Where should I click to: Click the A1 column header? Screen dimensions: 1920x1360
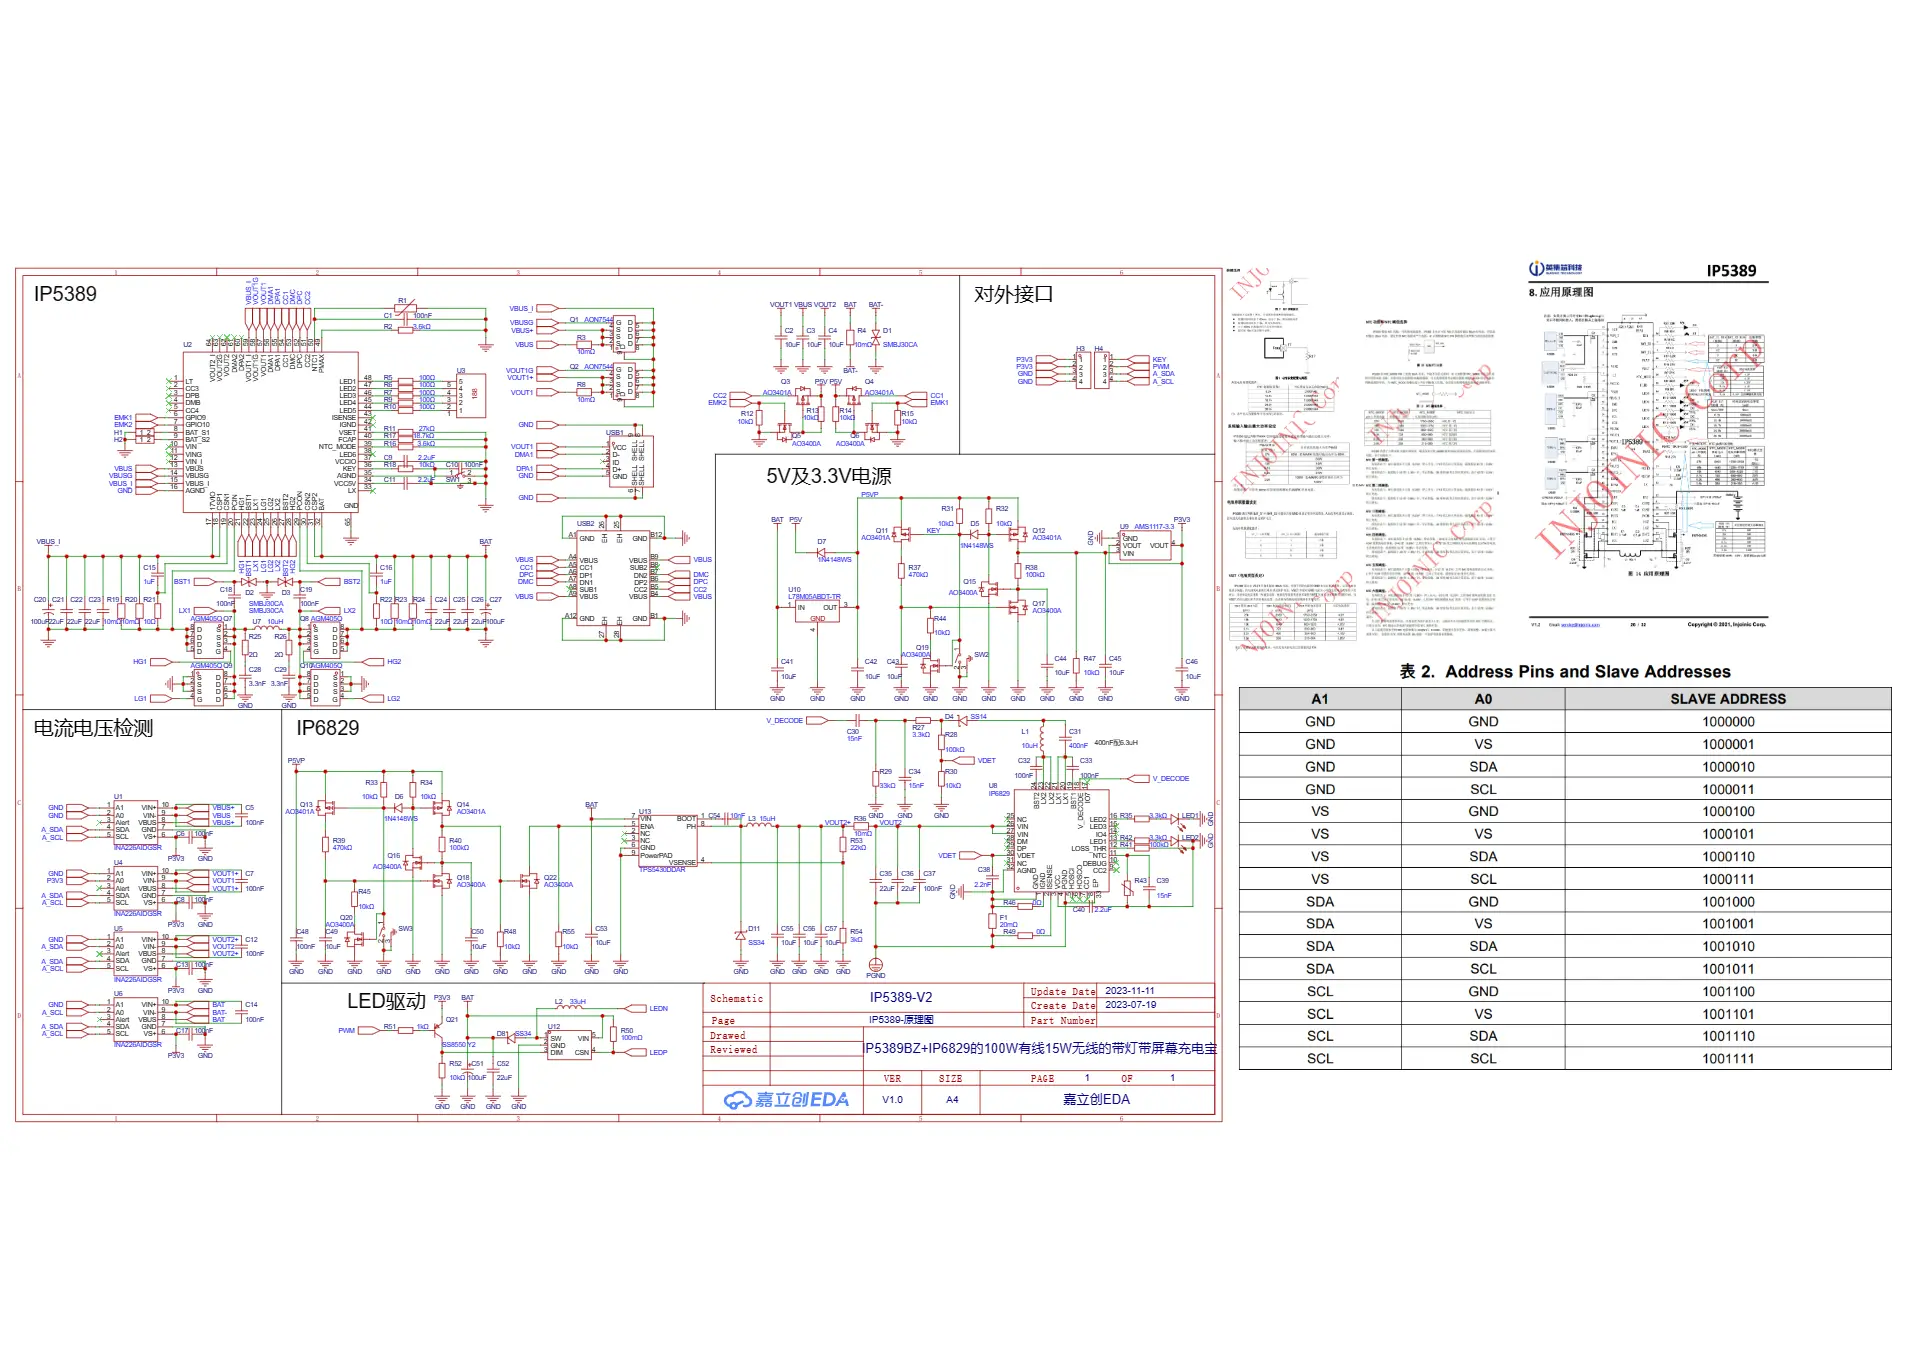1320,699
